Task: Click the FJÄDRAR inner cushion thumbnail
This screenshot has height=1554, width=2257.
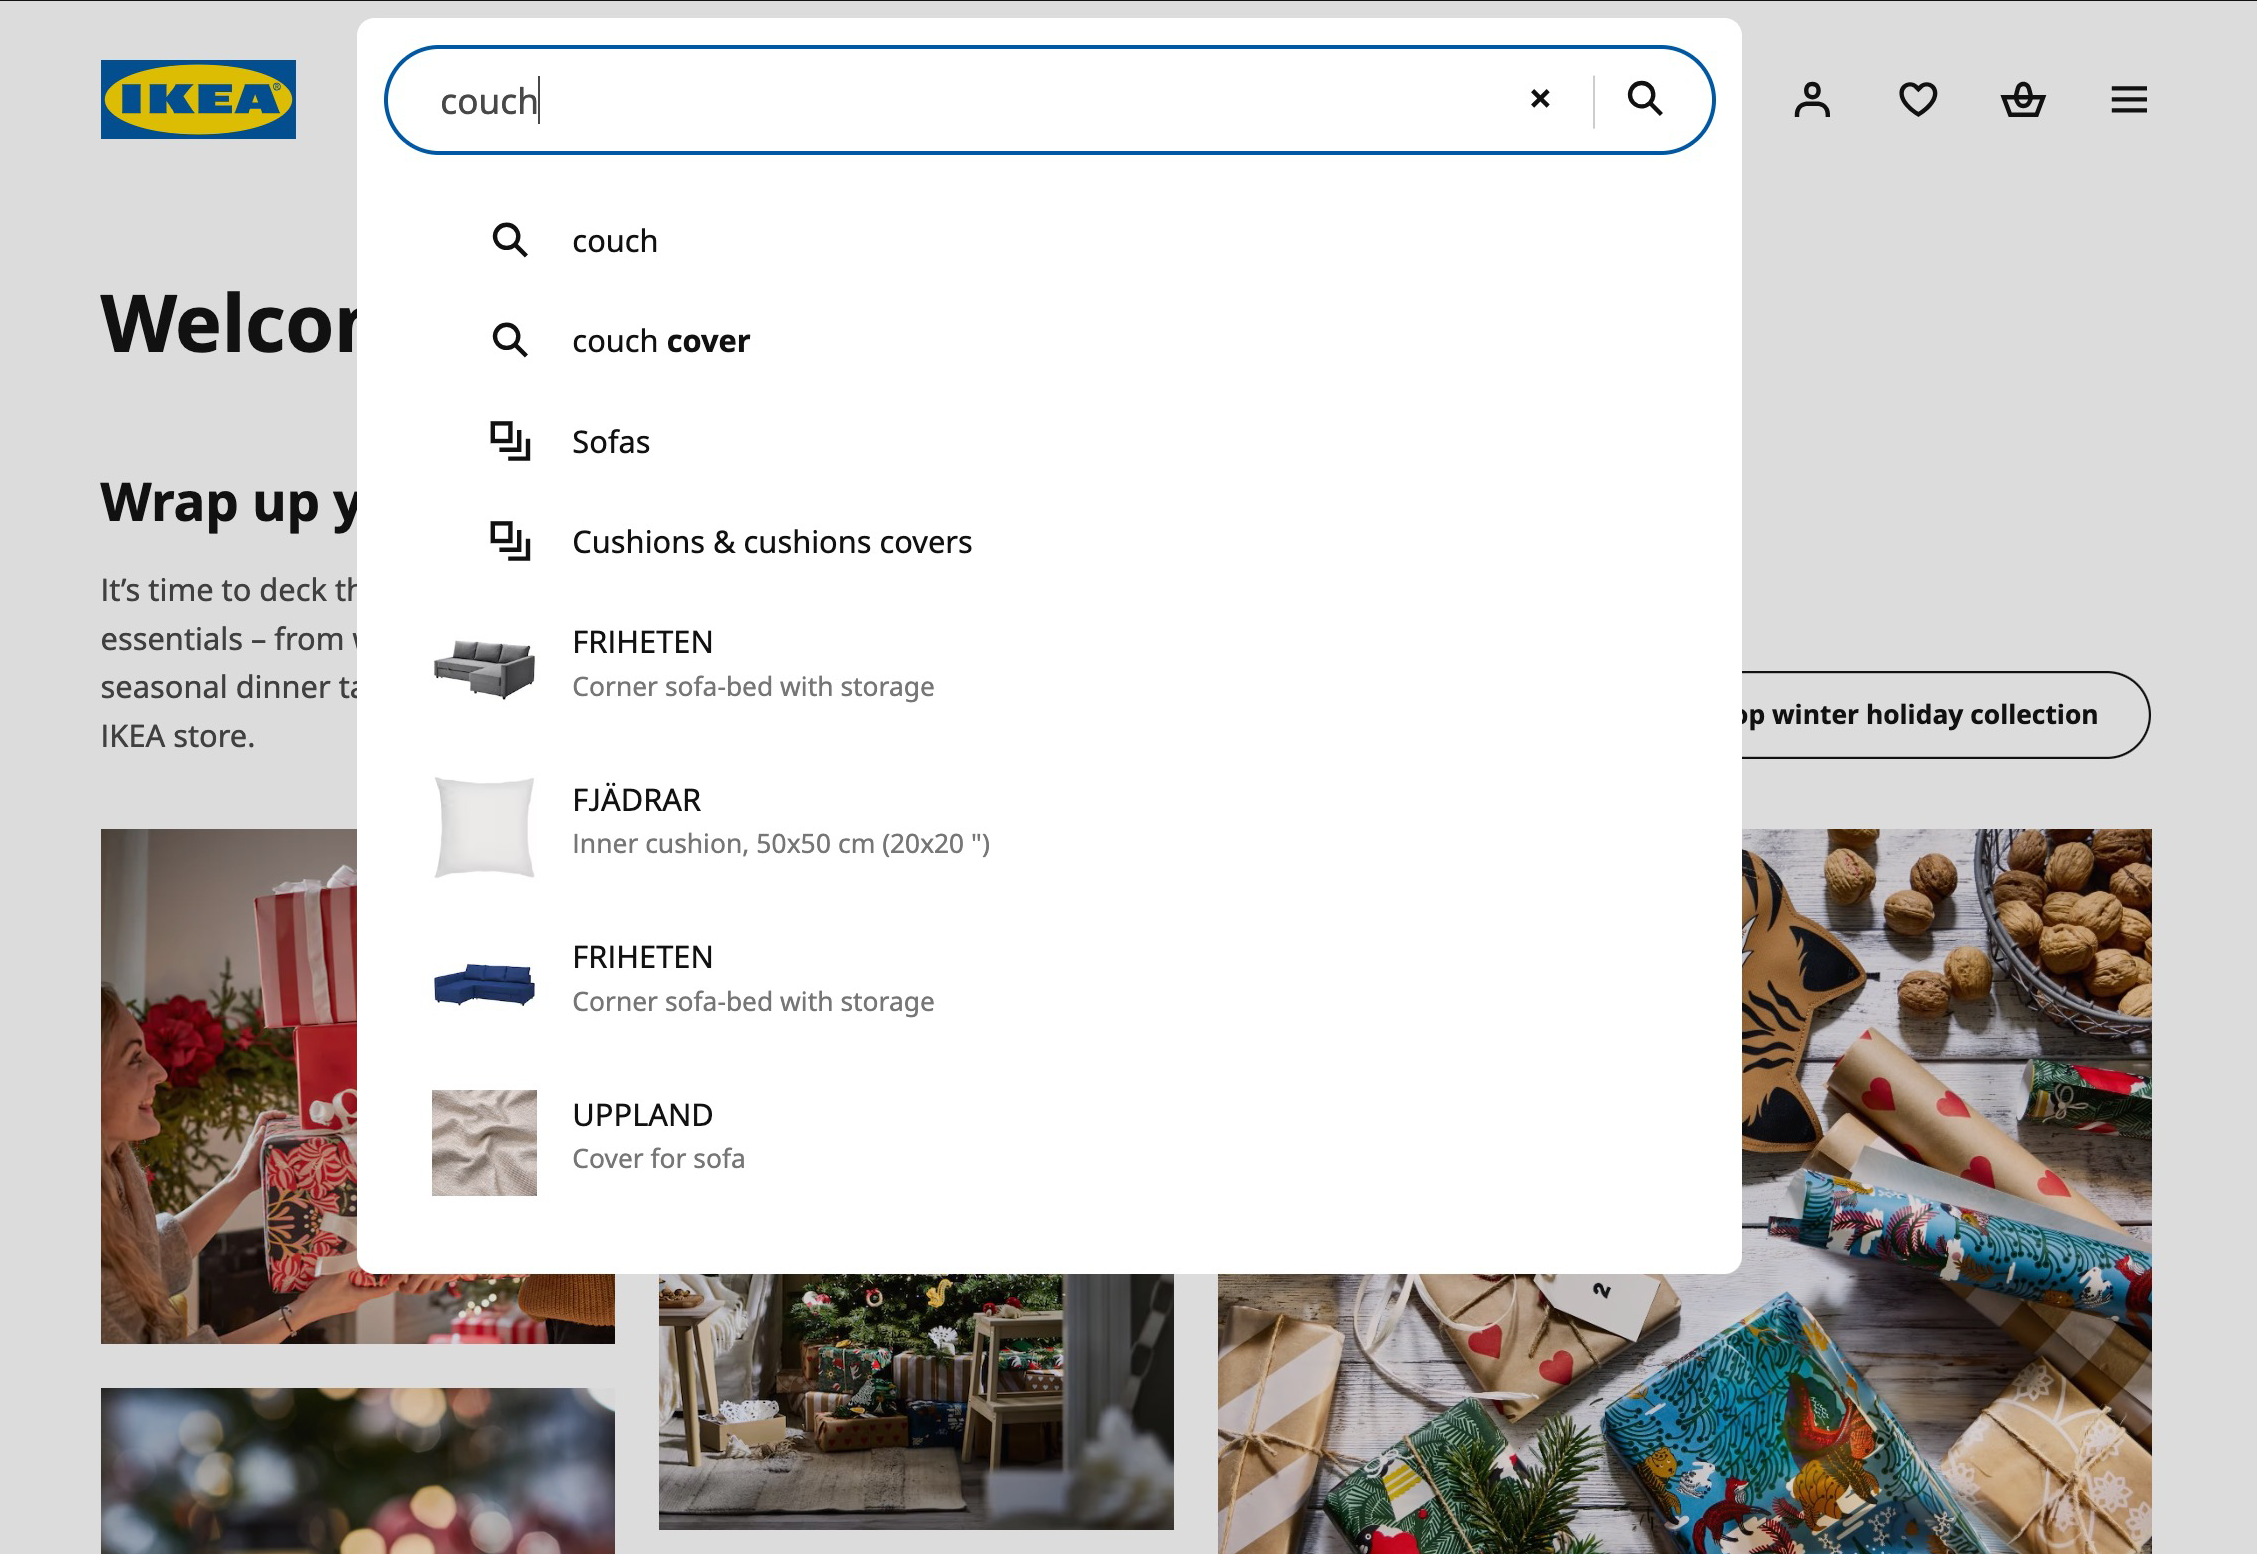Action: tap(484, 823)
